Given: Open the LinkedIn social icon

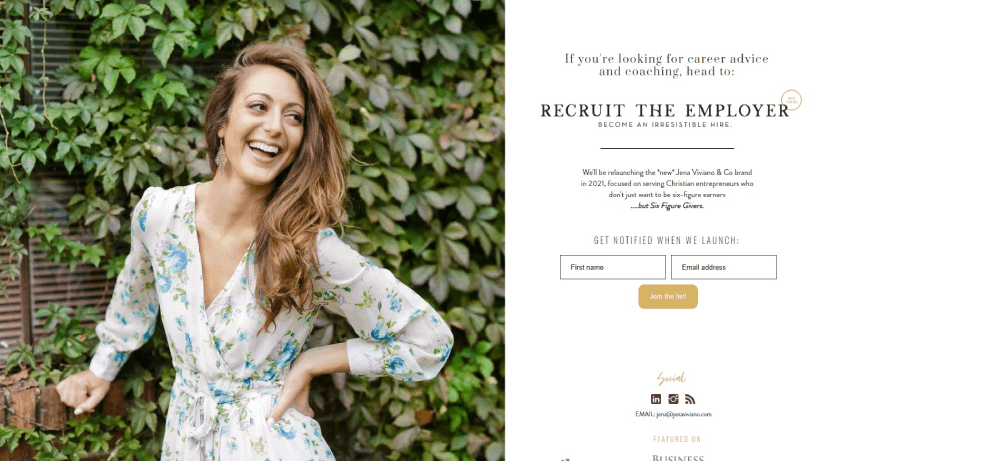Looking at the screenshot, I should coord(656,399).
